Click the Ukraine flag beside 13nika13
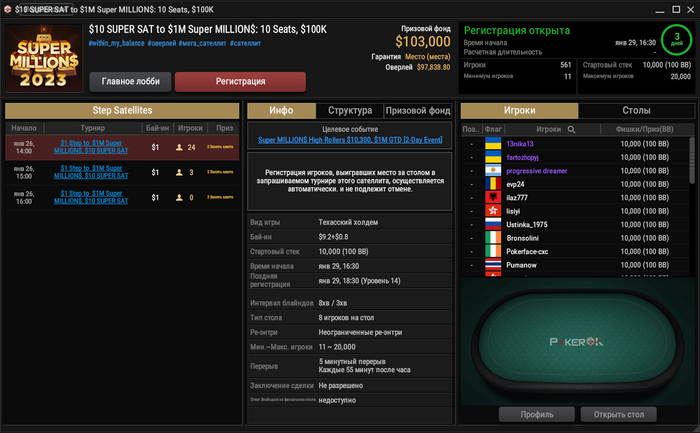This screenshot has height=433, width=700. pyautogui.click(x=493, y=144)
